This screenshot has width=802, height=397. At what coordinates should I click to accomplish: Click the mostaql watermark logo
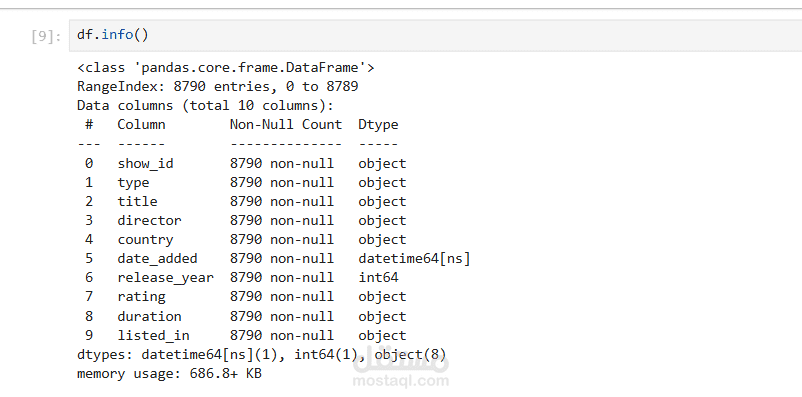coord(400,361)
